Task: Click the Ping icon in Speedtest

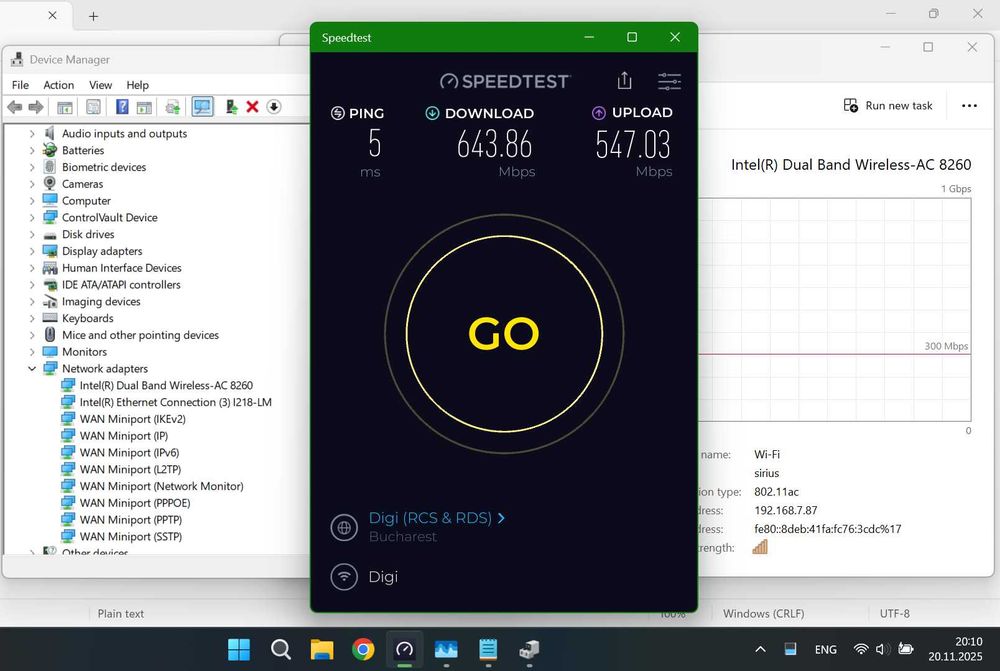Action: 337,114
